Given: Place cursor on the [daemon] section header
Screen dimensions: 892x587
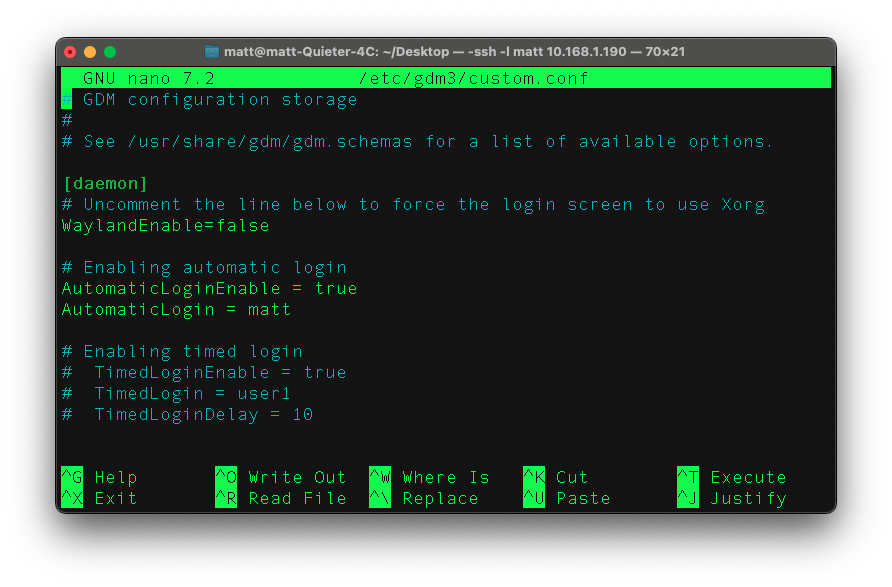Looking at the screenshot, I should [105, 184].
